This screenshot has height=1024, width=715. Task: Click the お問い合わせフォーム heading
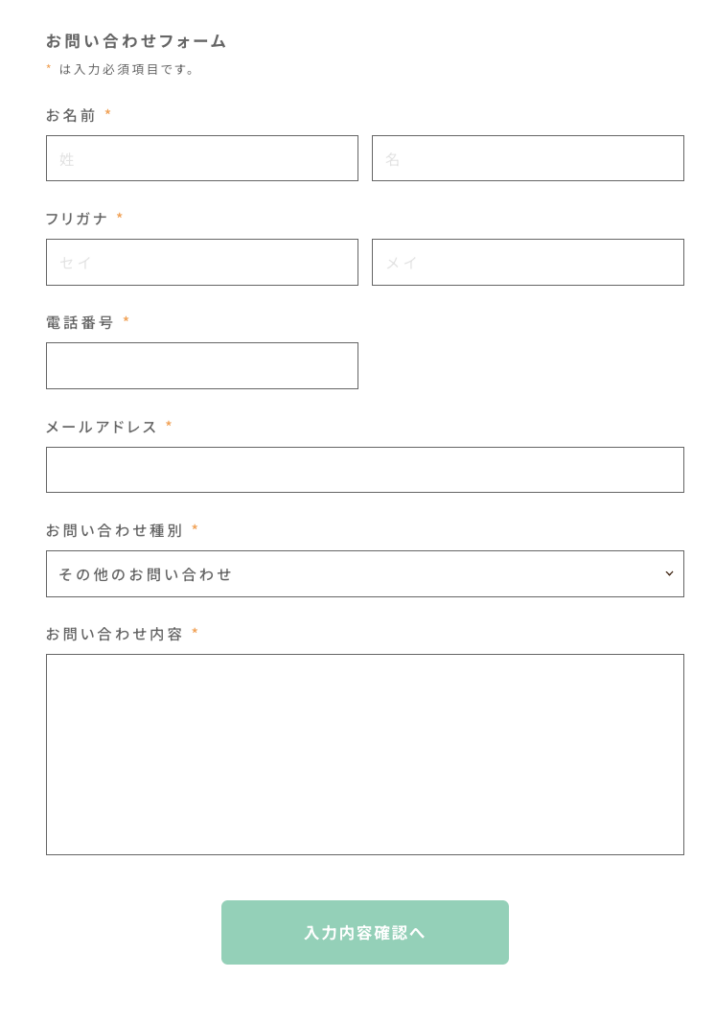point(136,41)
